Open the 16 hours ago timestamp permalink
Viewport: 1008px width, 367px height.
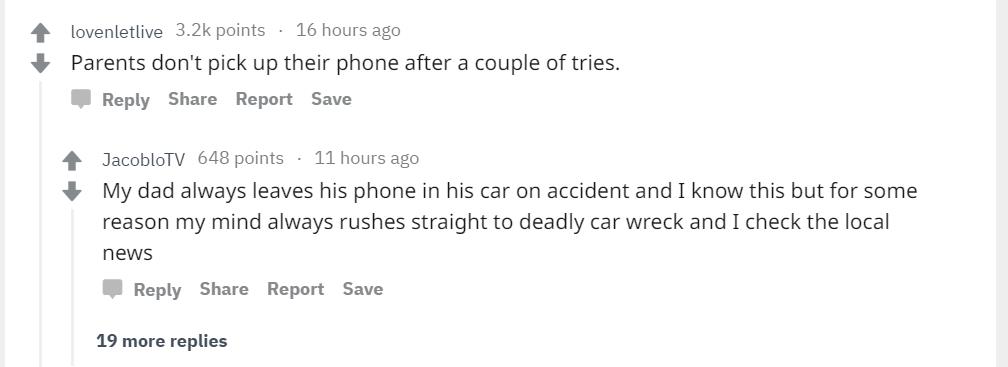[348, 30]
